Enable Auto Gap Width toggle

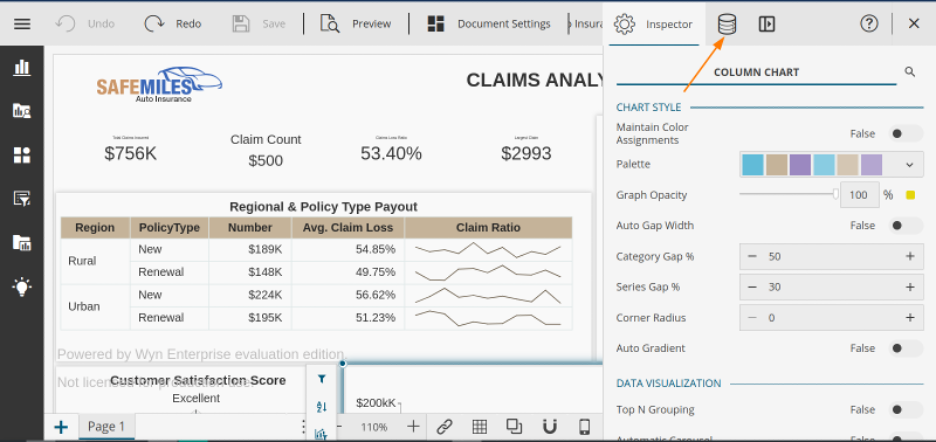coord(906,226)
